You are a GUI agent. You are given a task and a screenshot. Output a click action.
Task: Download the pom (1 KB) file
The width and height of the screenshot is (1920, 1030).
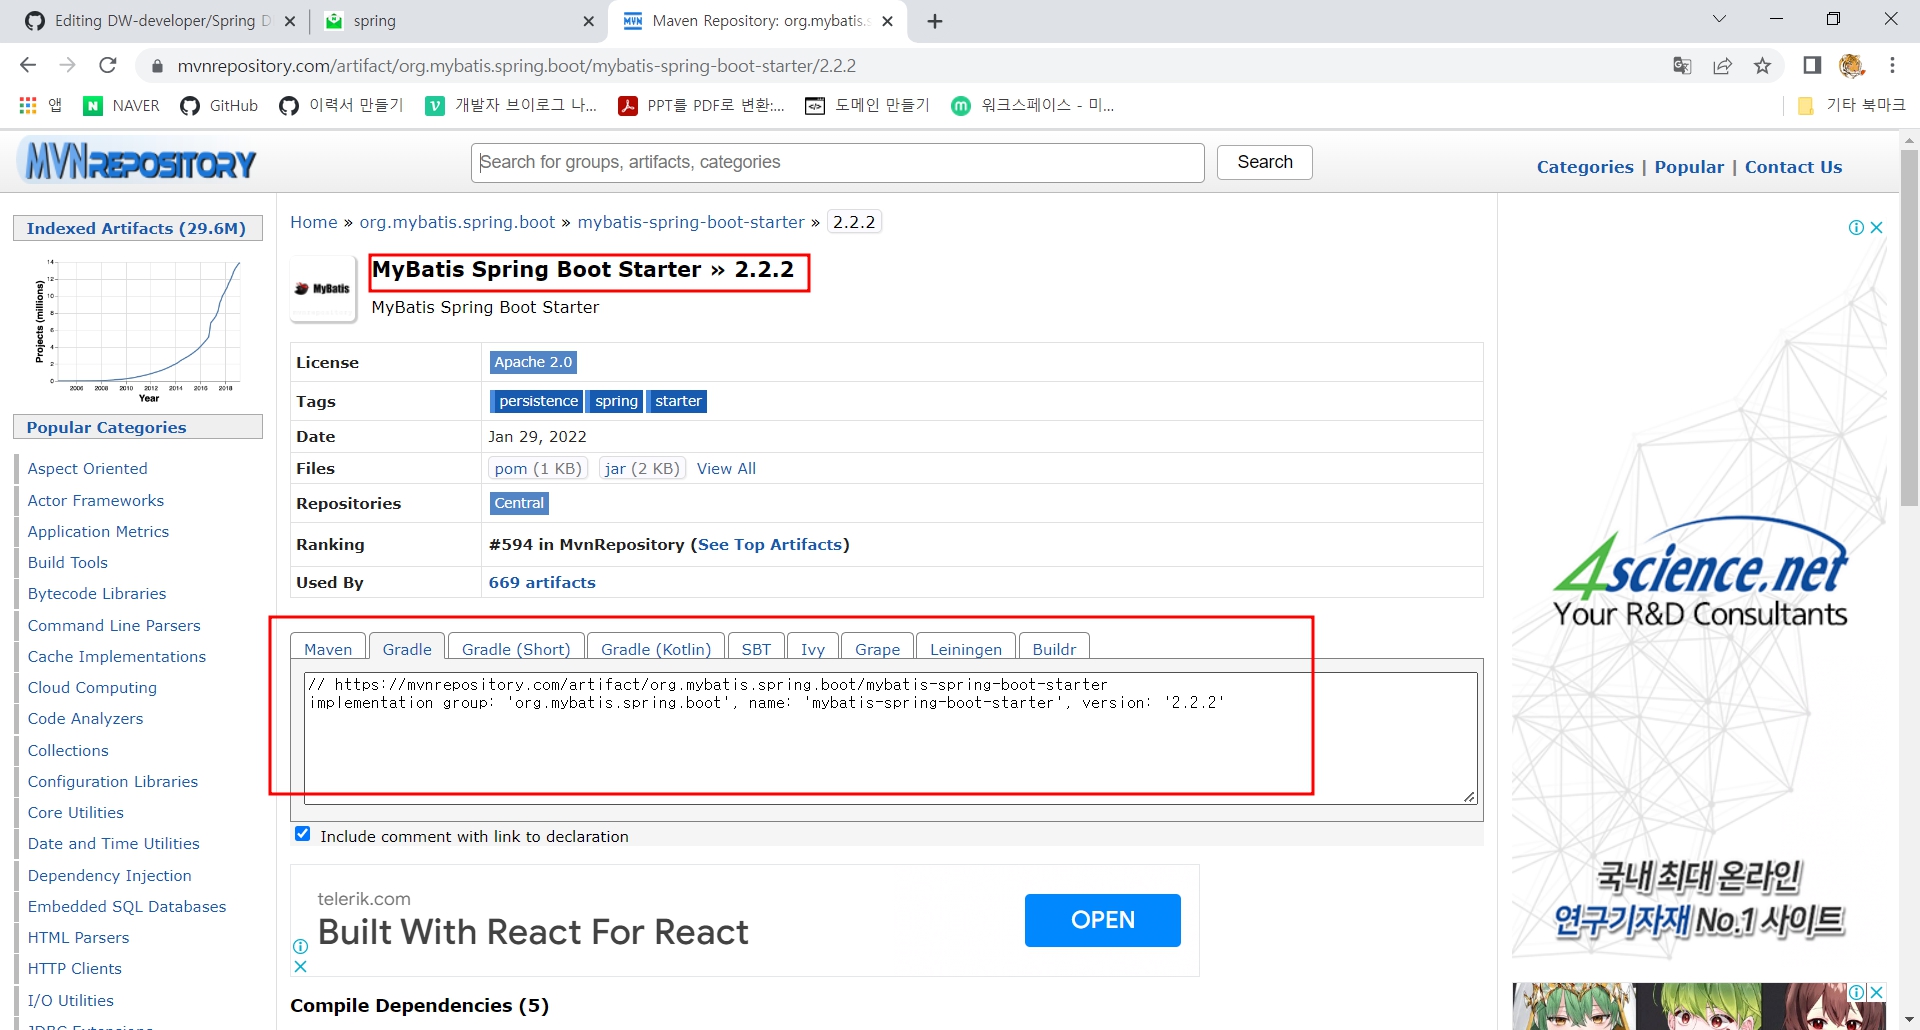538,468
